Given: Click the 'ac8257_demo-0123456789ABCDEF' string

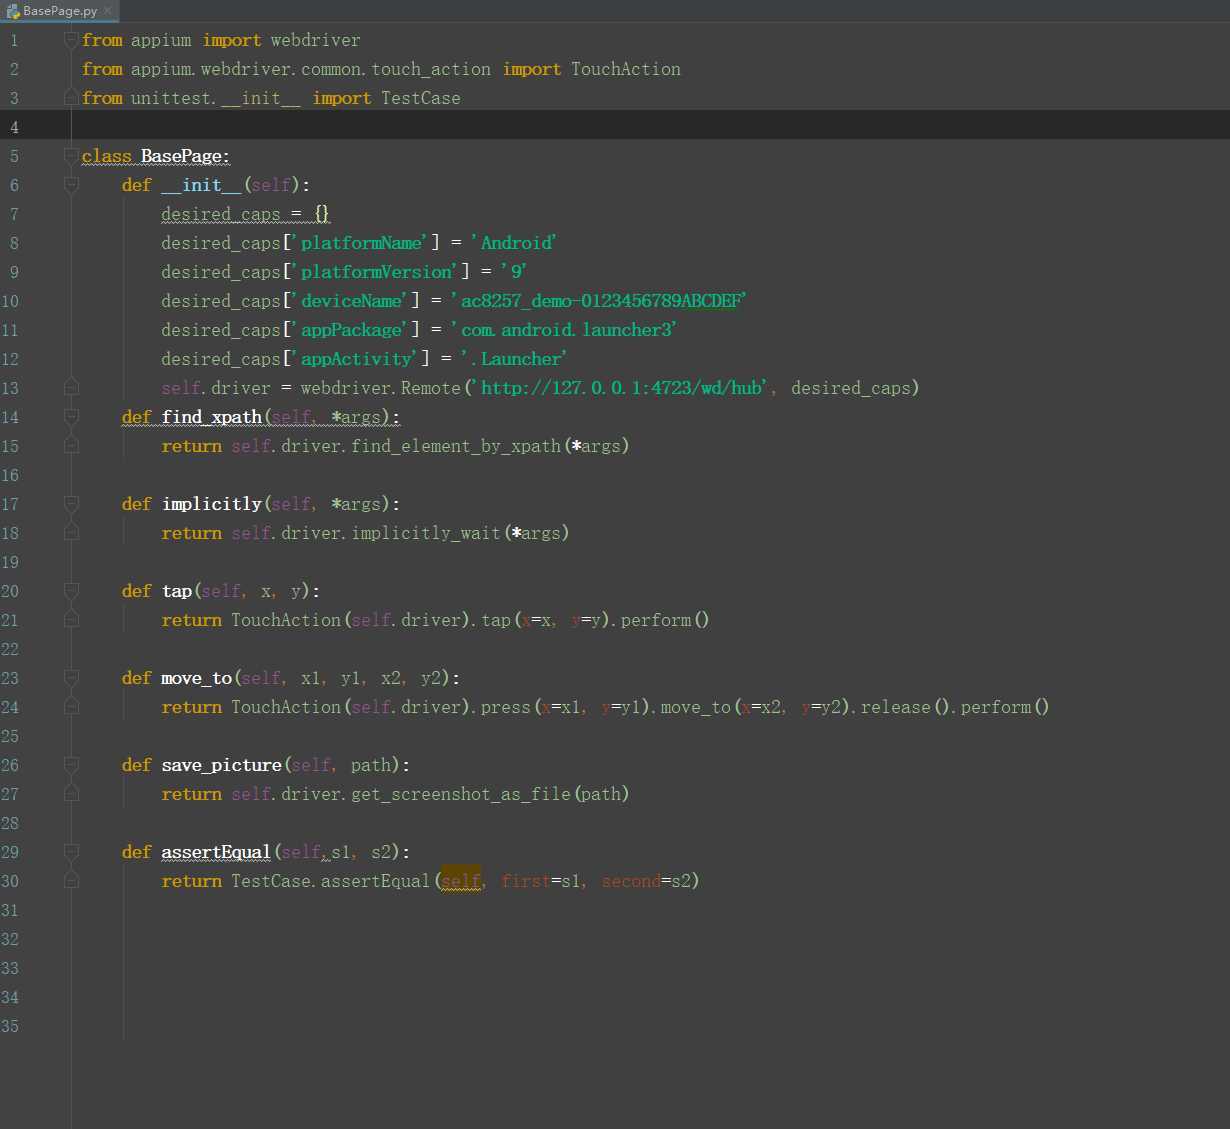Looking at the screenshot, I should [x=599, y=301].
